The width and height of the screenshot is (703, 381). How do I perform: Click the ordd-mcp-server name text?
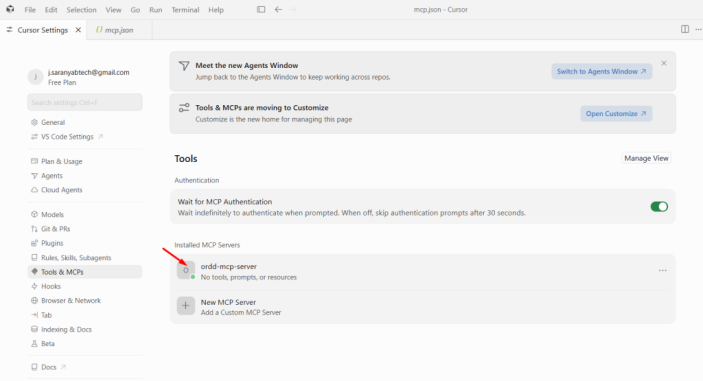point(229,266)
